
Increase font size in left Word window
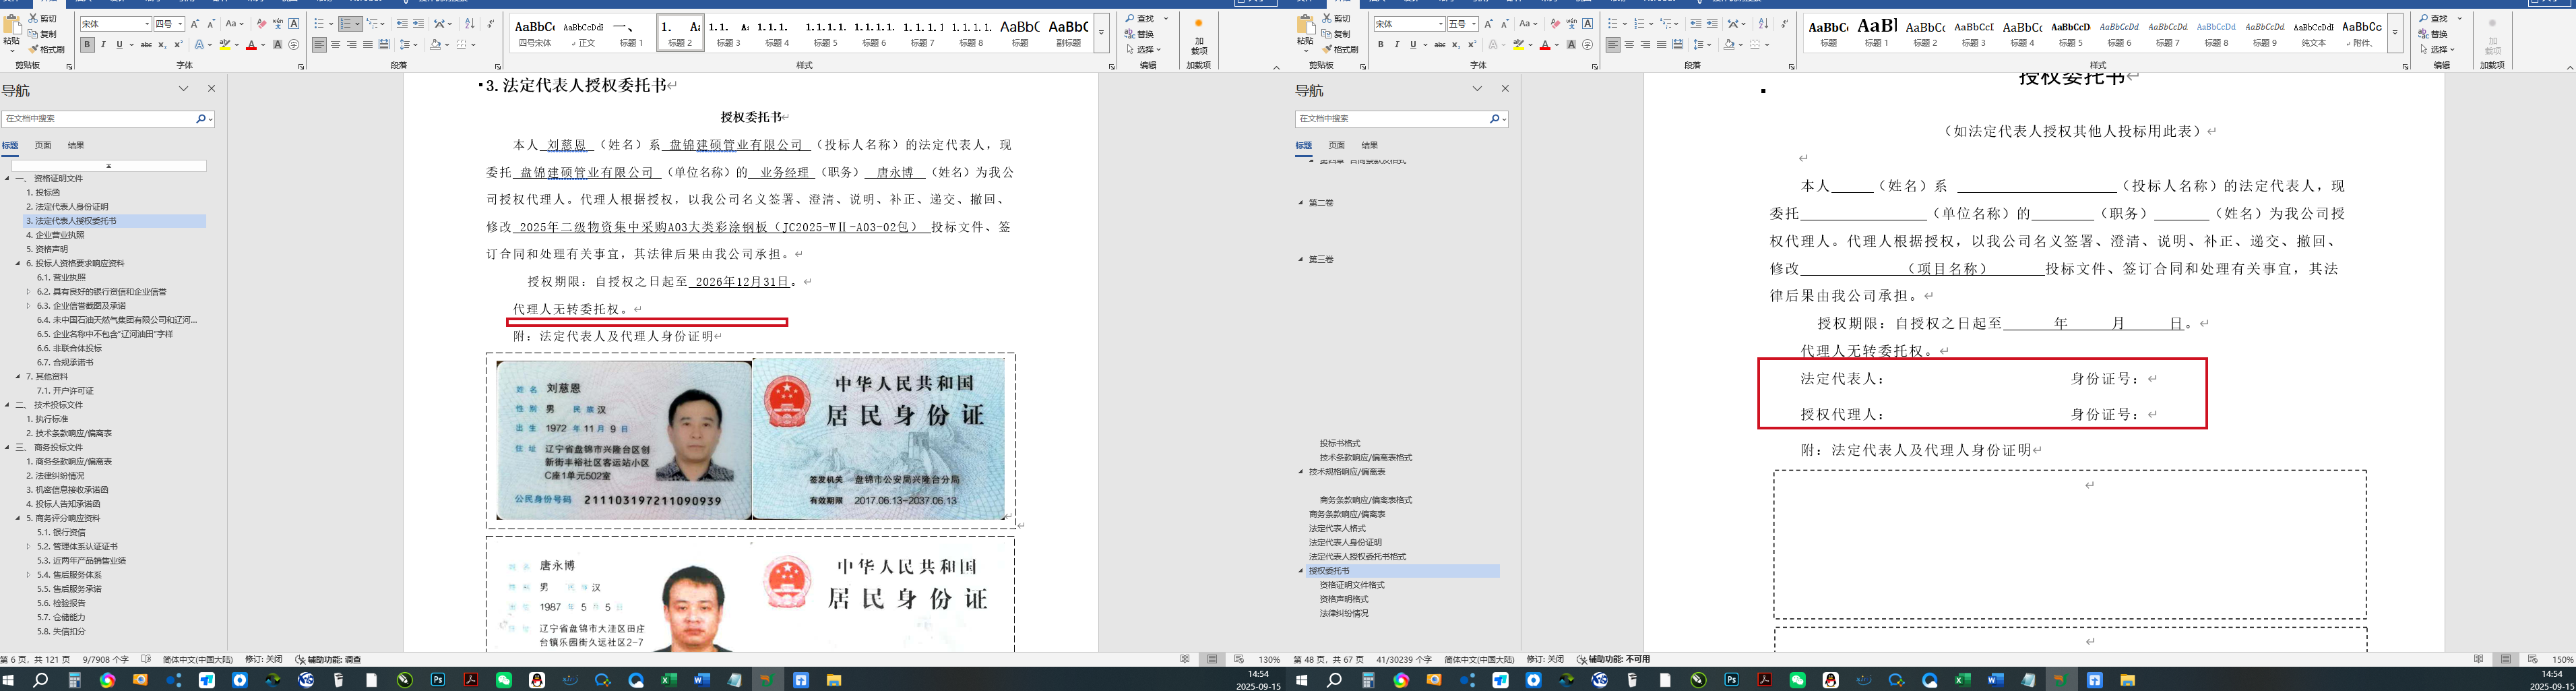coord(195,24)
